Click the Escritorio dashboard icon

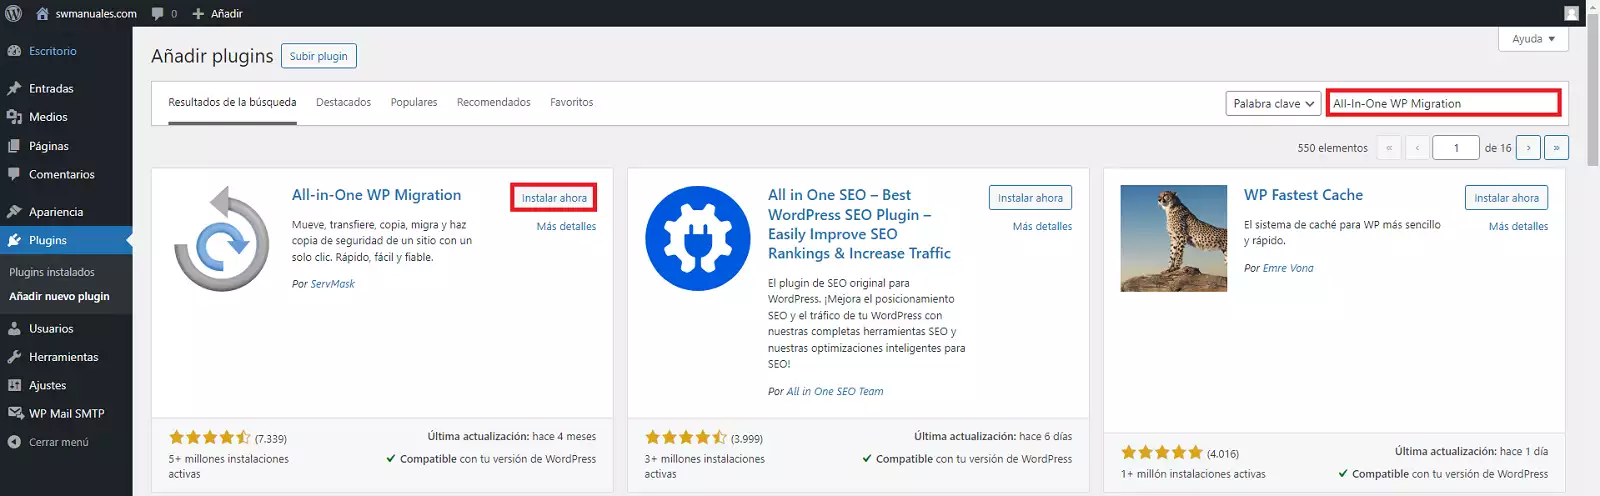click(x=14, y=51)
